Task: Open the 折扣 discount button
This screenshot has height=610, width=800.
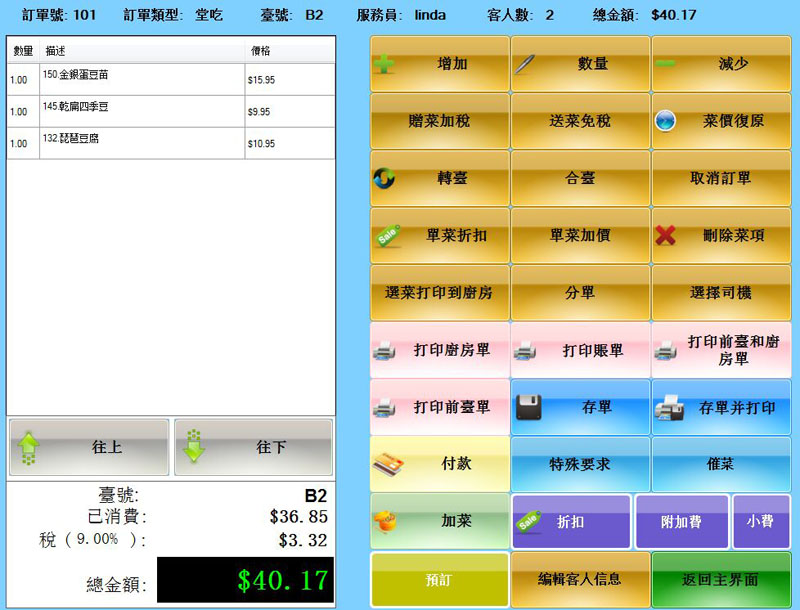Action: point(571,521)
